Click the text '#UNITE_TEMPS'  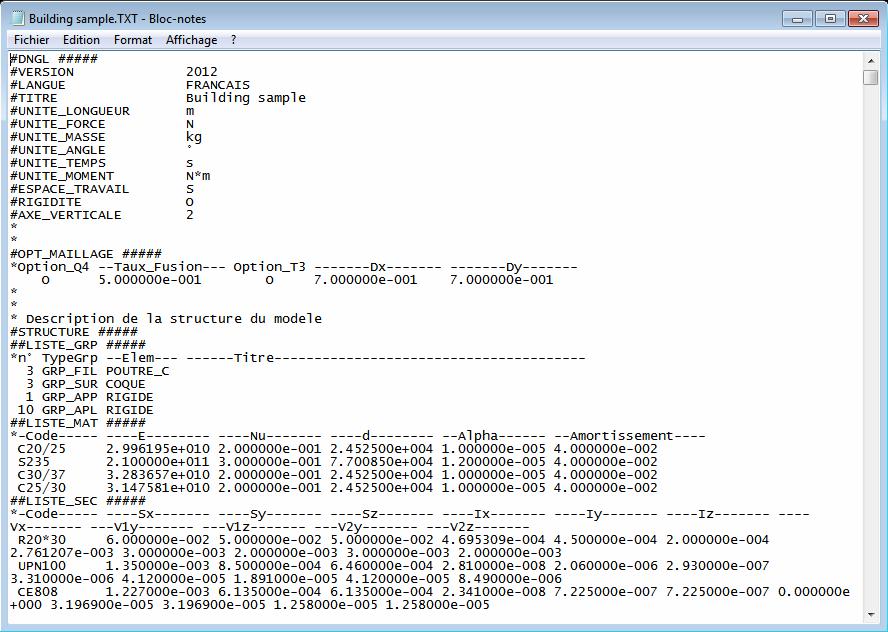[x=58, y=163]
